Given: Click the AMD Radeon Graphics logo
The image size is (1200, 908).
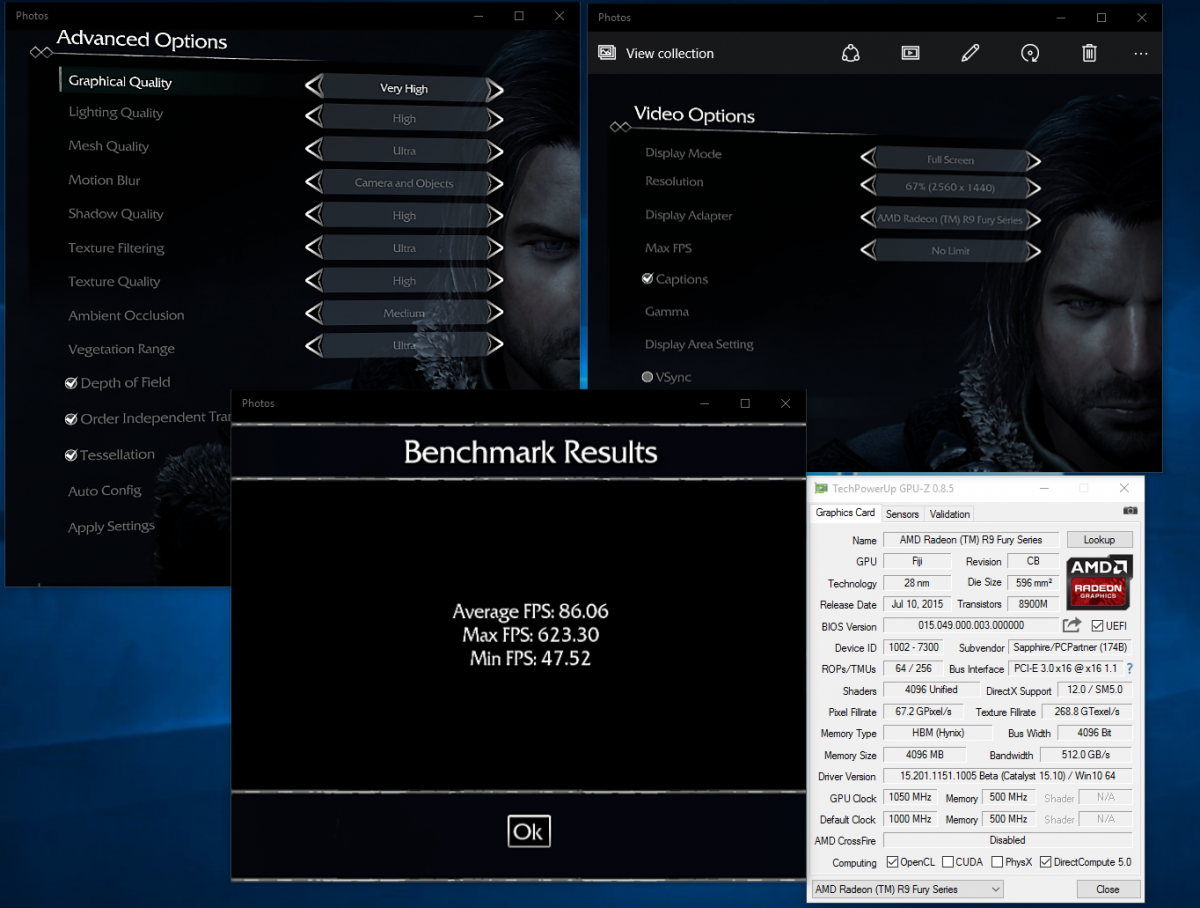Looking at the screenshot, I should pos(1100,583).
